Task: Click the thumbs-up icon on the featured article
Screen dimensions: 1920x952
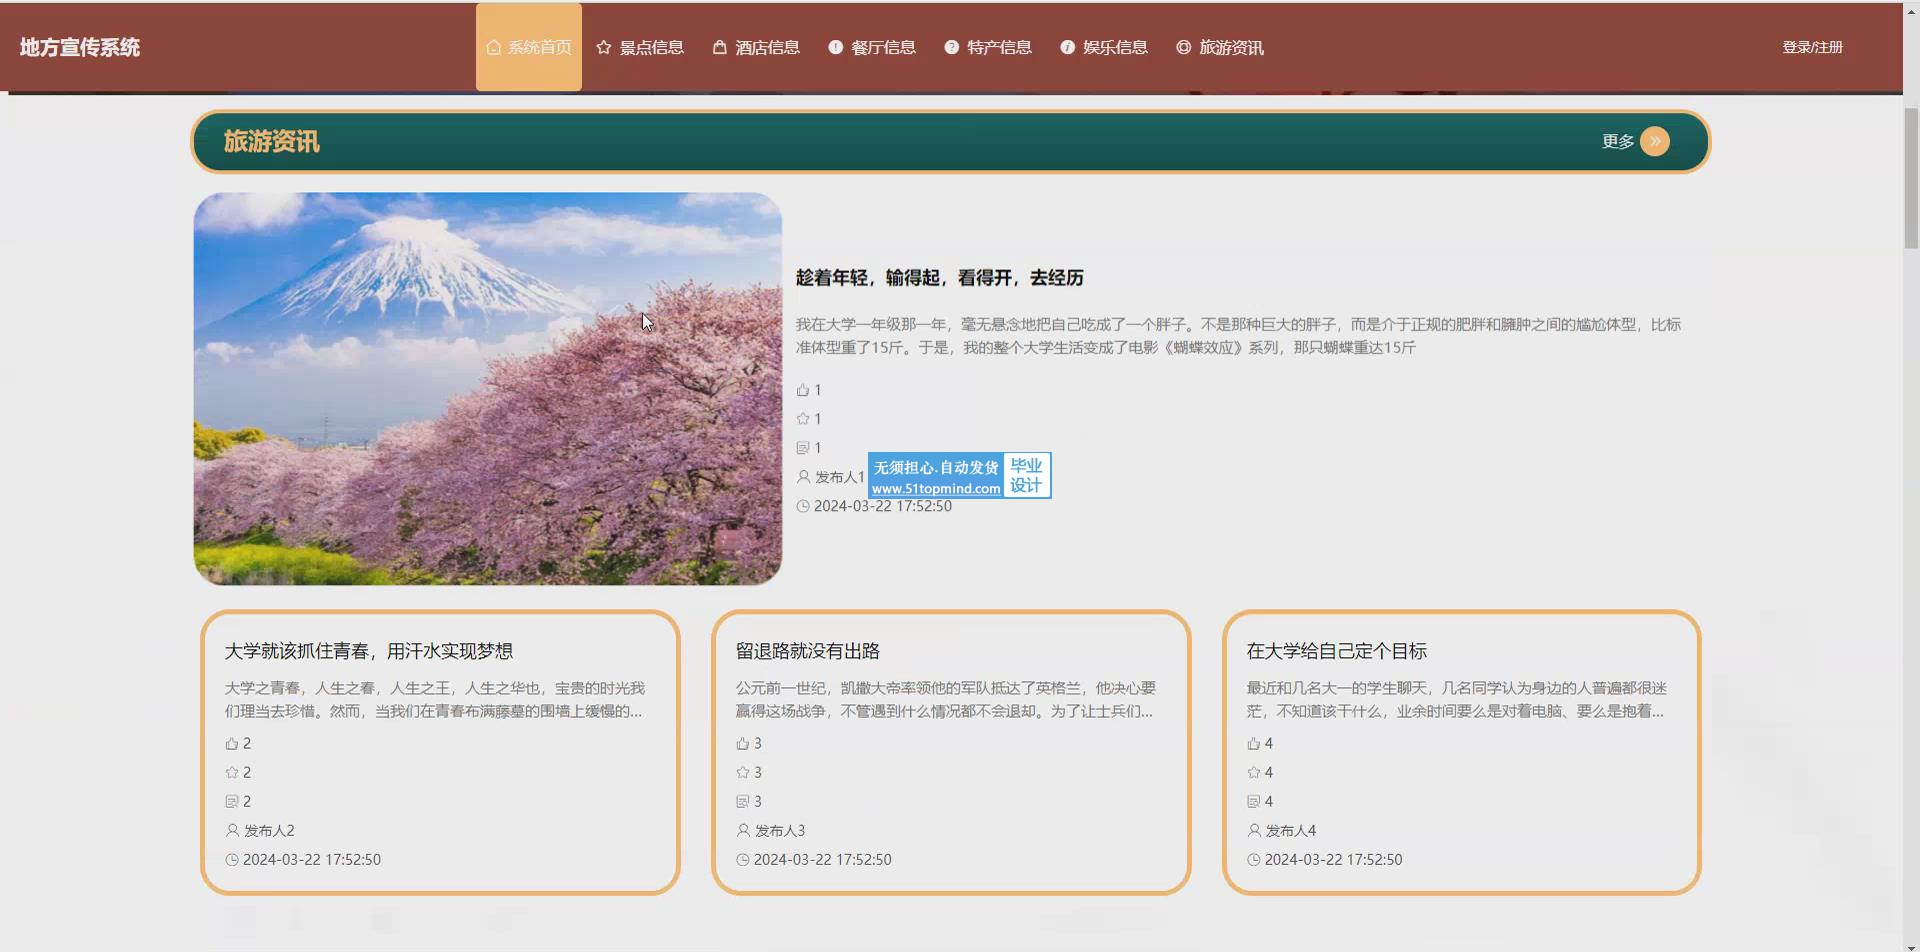Action: (803, 390)
